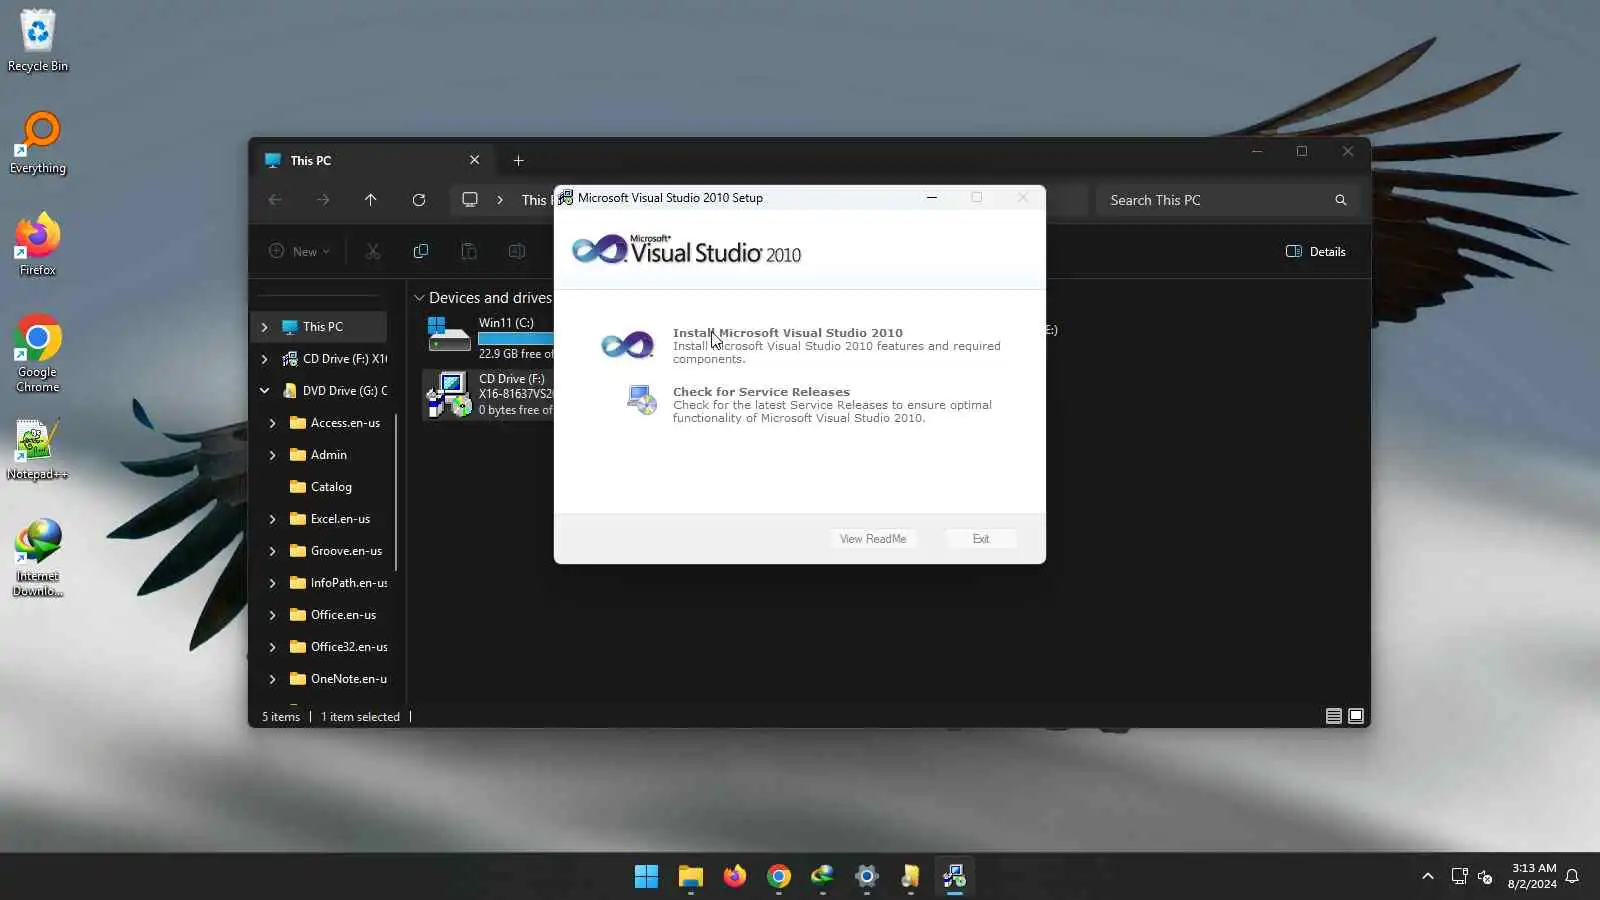
Task: Open the New dropdown menu
Action: 299,252
